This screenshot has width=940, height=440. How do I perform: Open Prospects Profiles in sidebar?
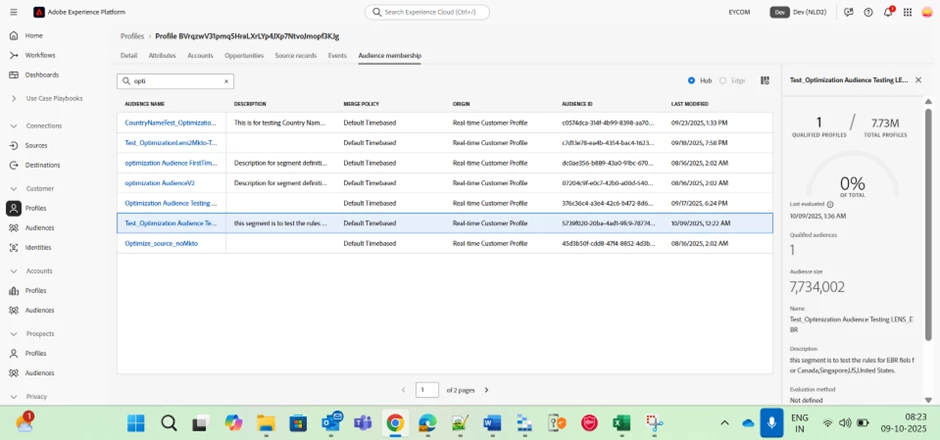[35, 354]
